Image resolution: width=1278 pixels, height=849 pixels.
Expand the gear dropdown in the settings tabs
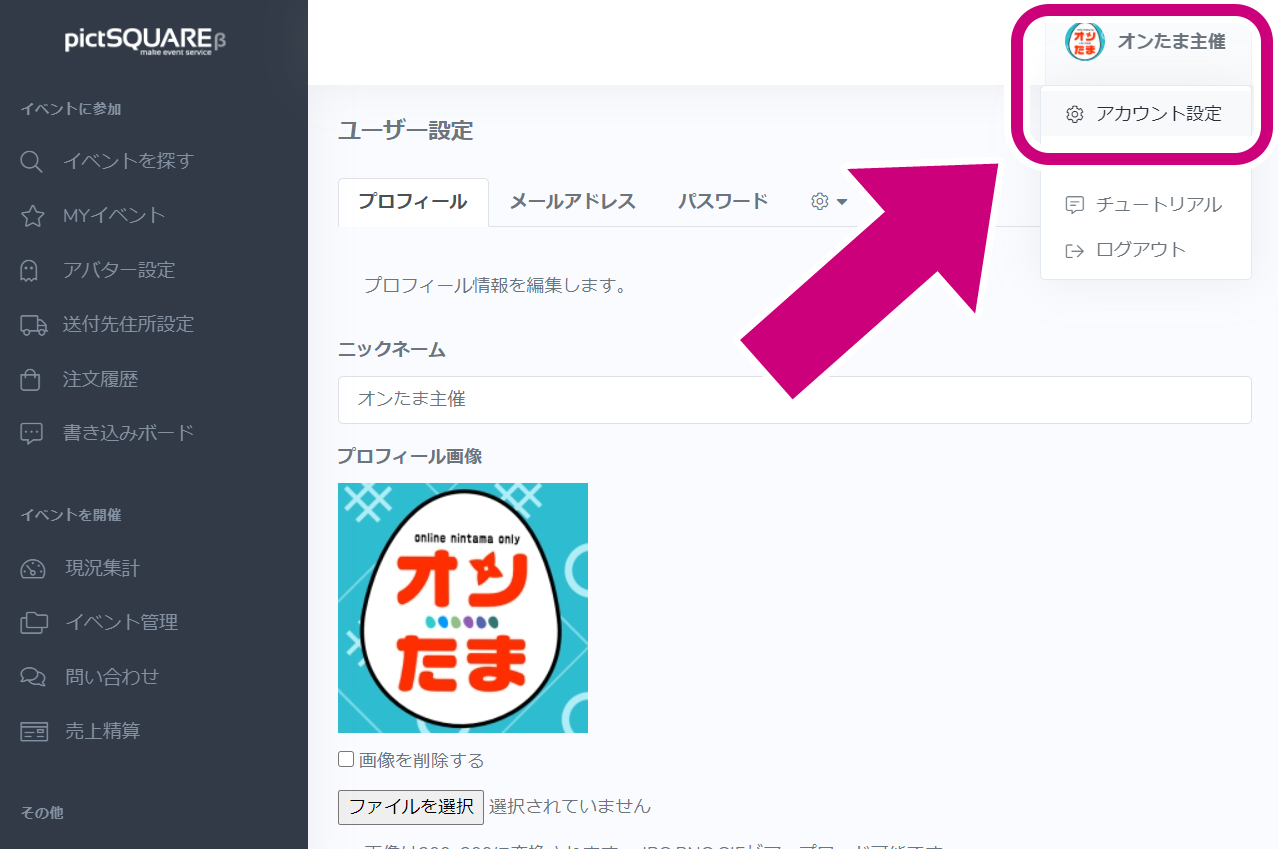click(828, 202)
